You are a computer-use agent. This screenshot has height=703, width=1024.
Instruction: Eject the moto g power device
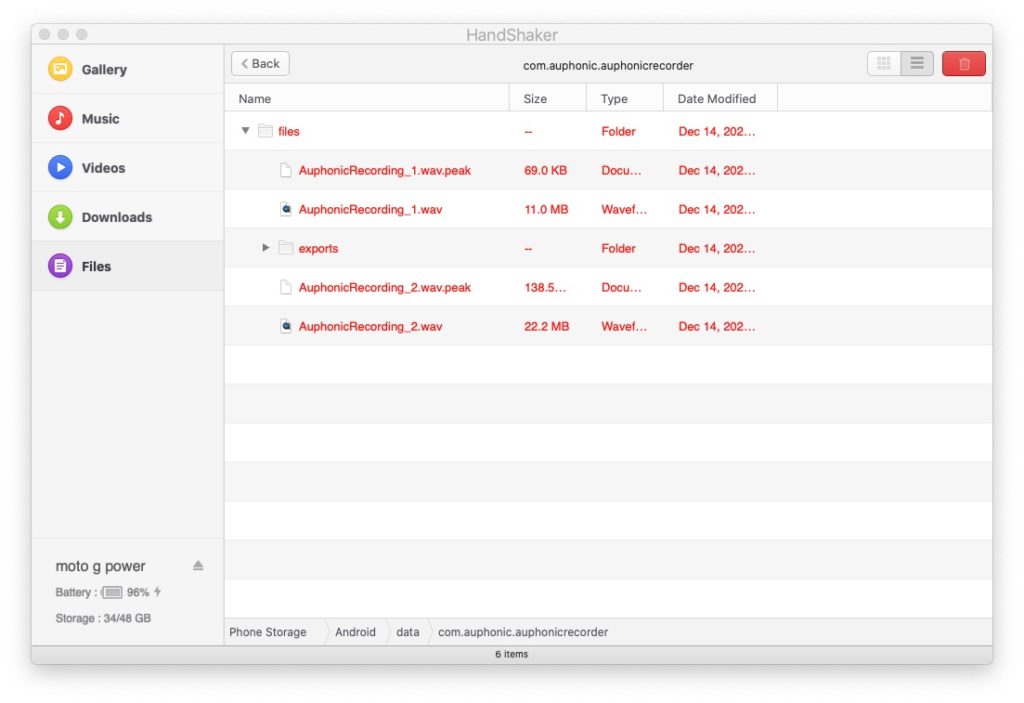pyautogui.click(x=199, y=566)
